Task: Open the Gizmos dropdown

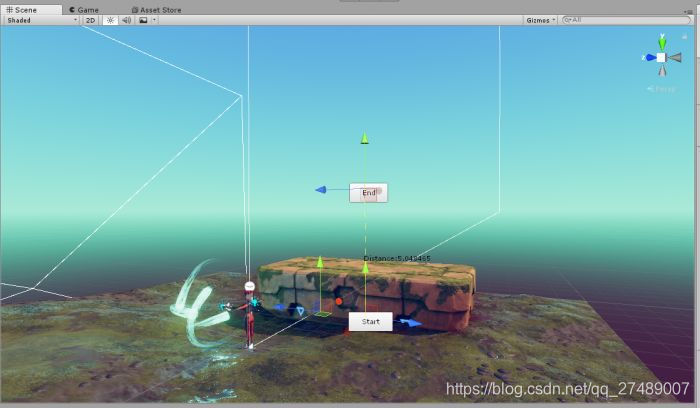Action: coord(540,20)
